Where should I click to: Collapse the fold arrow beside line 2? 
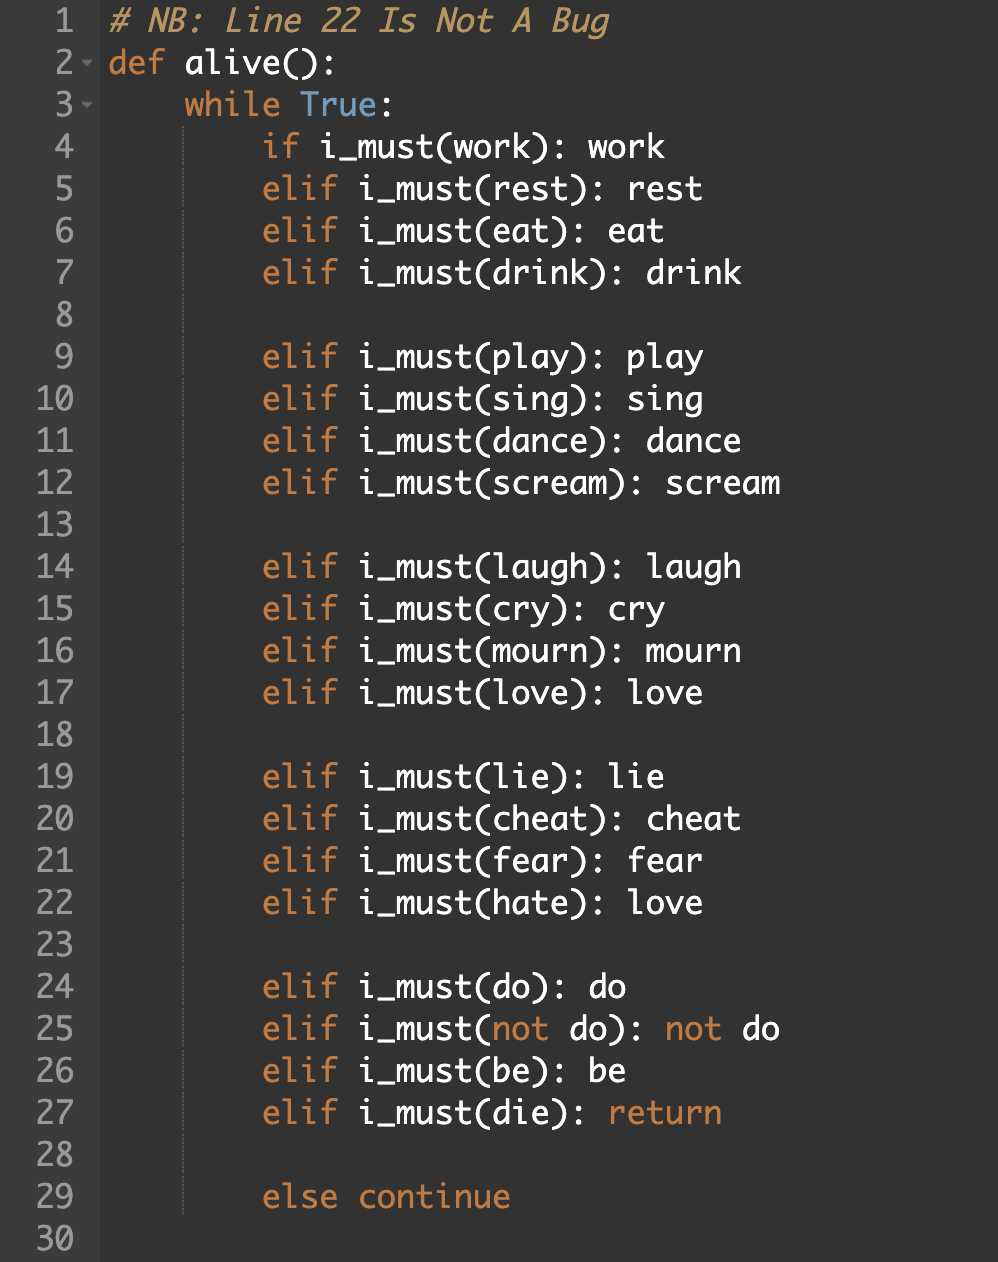coord(87,63)
